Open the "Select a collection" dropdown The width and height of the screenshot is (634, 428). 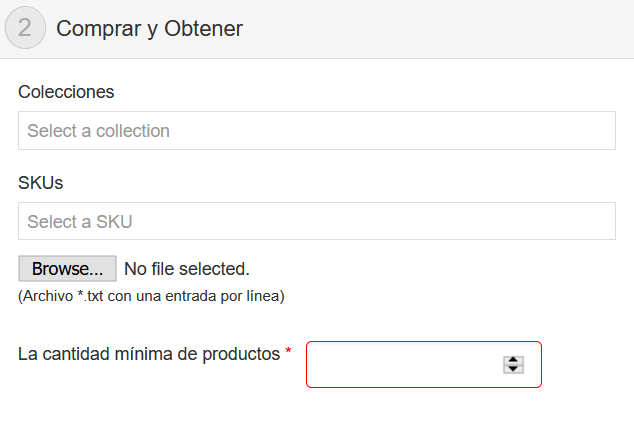pyautogui.click(x=316, y=131)
